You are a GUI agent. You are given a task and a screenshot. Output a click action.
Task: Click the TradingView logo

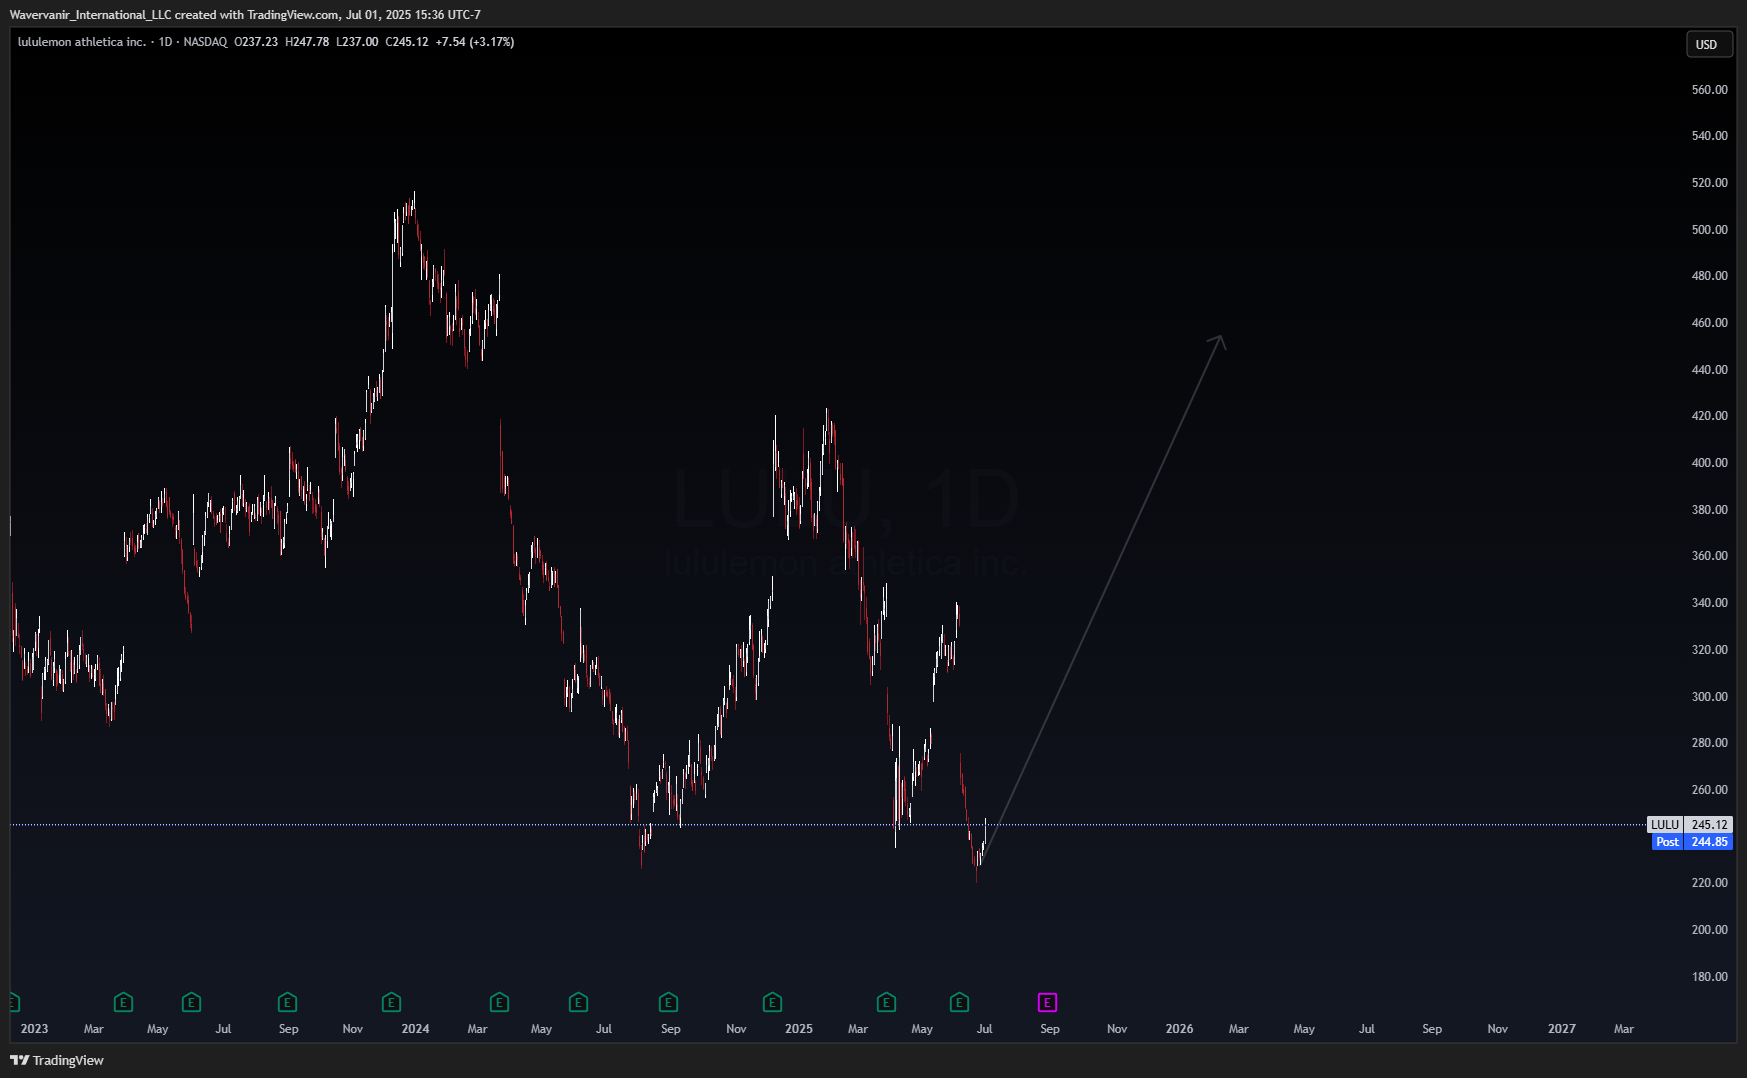click(x=57, y=1060)
